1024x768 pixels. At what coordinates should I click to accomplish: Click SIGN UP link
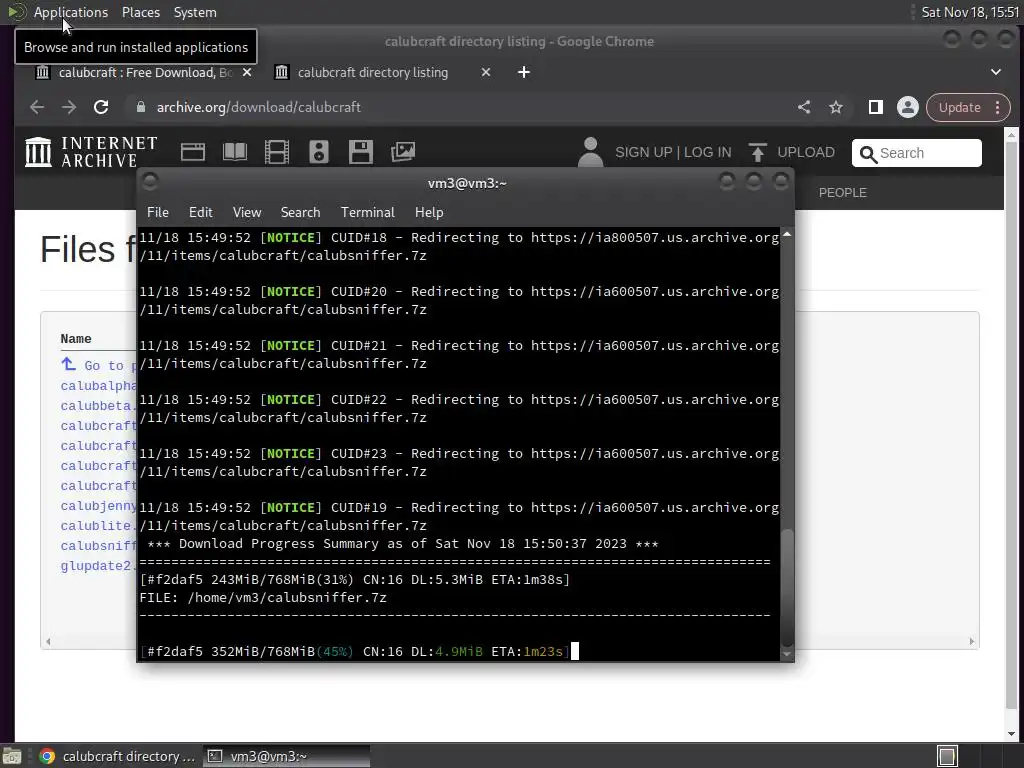[643, 152]
